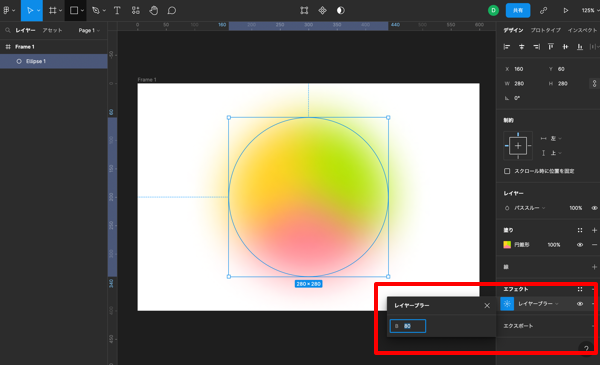Align horizontal centers
Image resolution: width=600 pixels, height=365 pixels.
coord(522,47)
